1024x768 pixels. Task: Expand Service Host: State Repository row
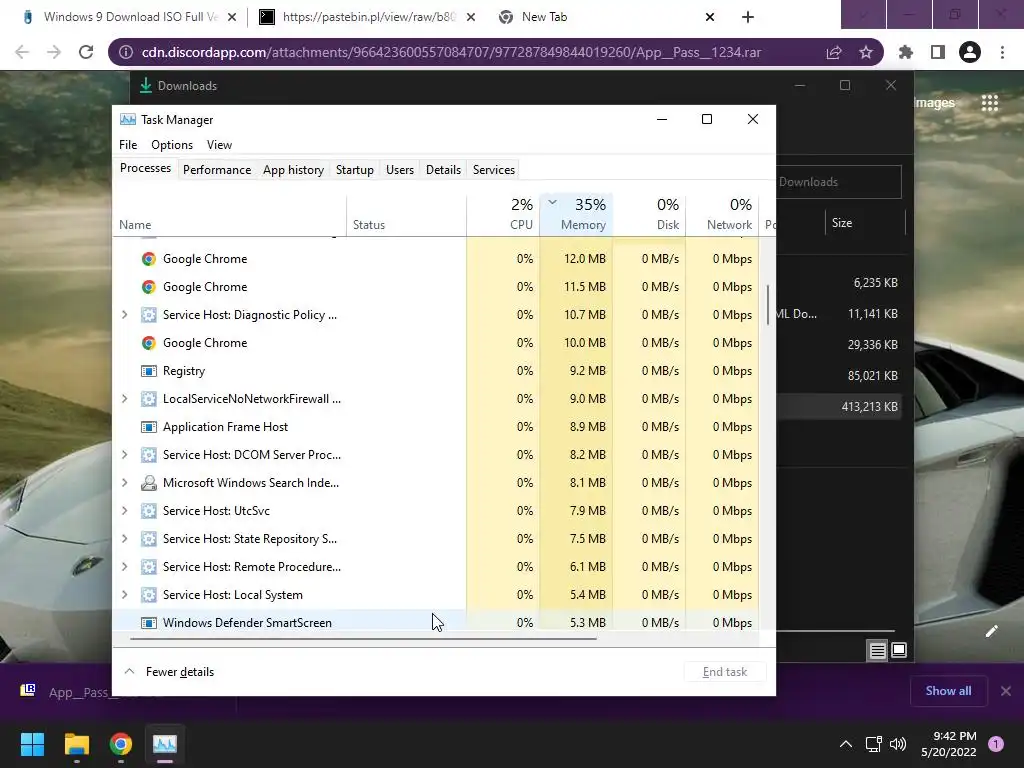(124, 539)
